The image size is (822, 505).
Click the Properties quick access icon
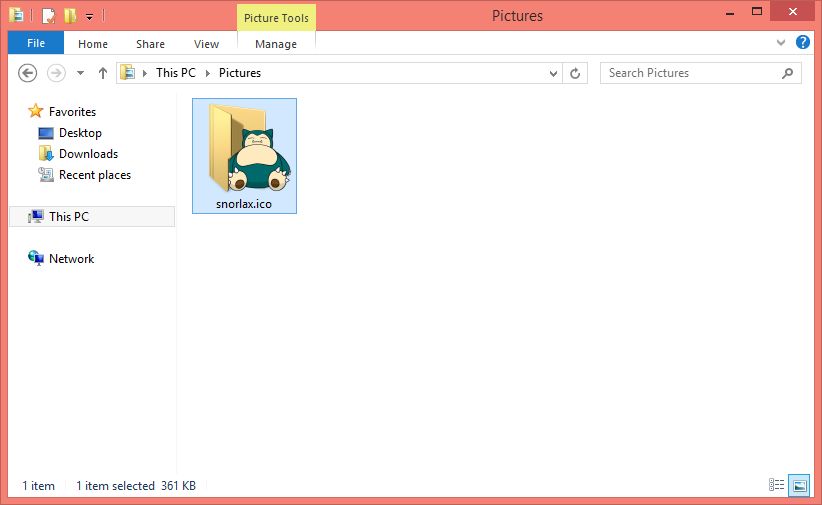(x=48, y=16)
